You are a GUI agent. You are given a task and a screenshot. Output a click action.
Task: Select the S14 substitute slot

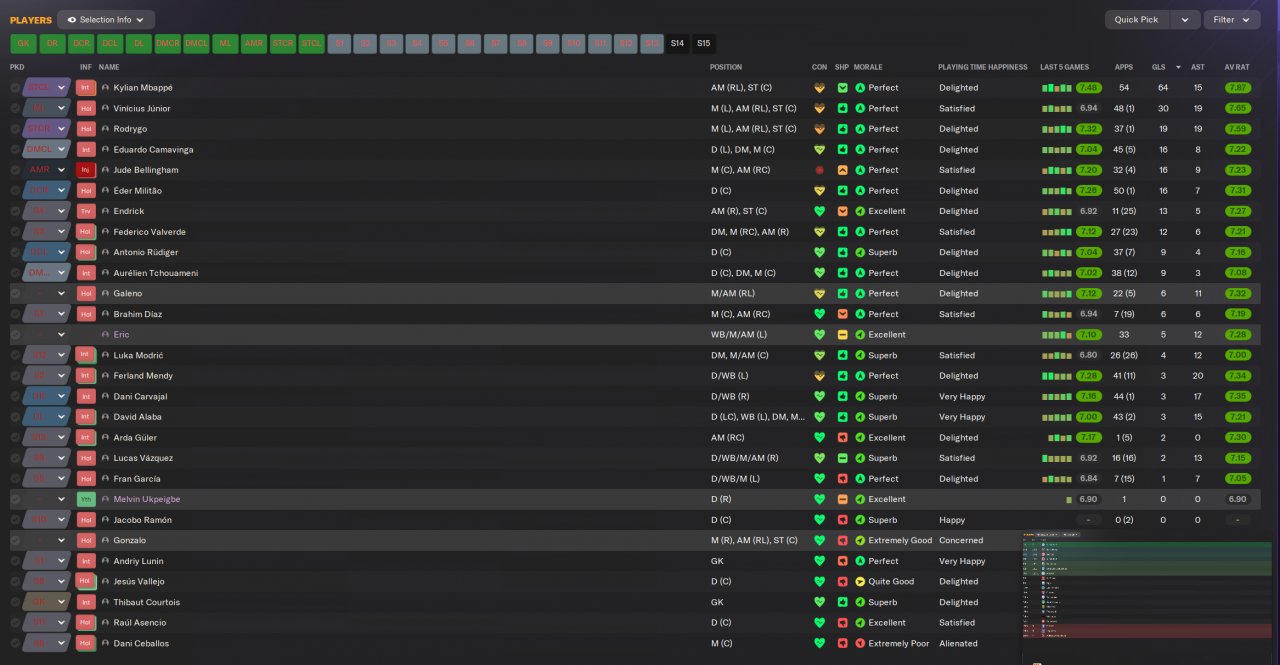pyautogui.click(x=677, y=44)
